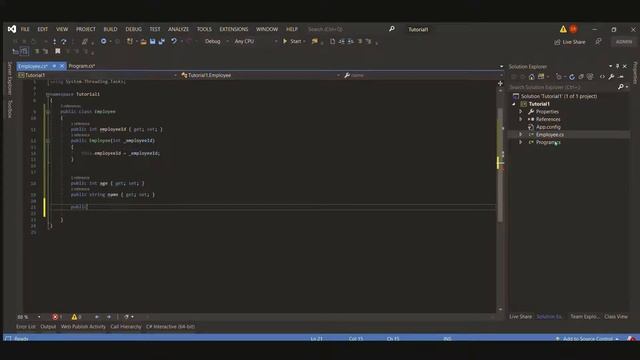Screen dimensions: 640x360
Task: Click the Solution Explorer Collapse All icon
Action: (581, 77)
